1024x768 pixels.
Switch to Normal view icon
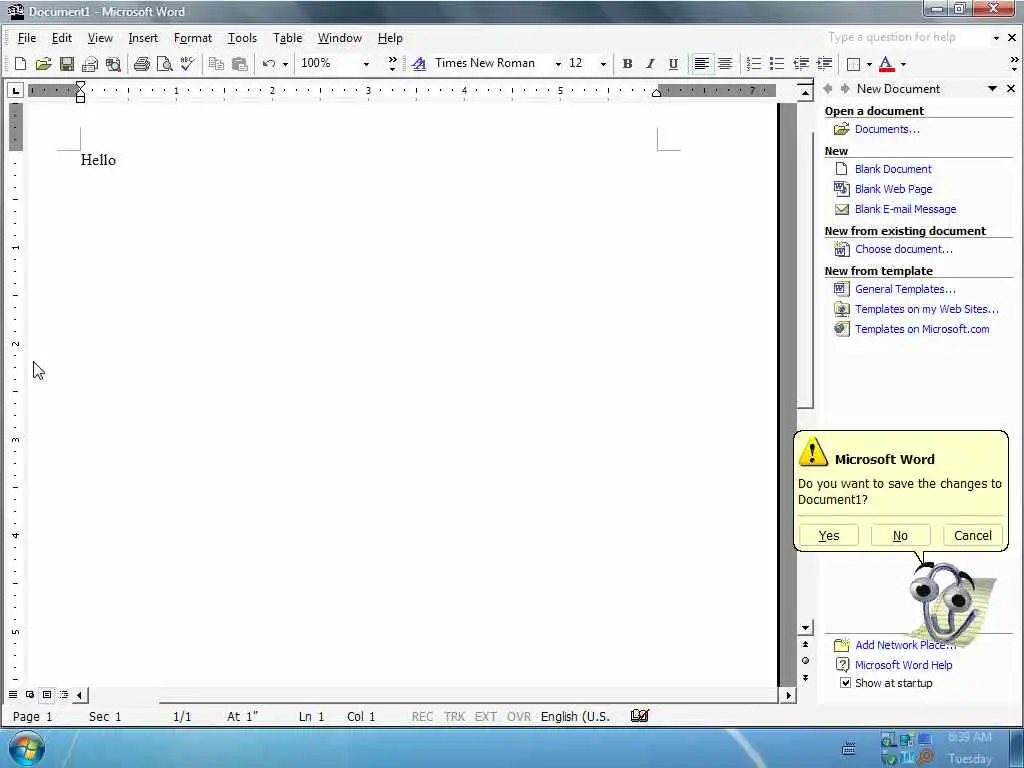pyautogui.click(x=12, y=694)
